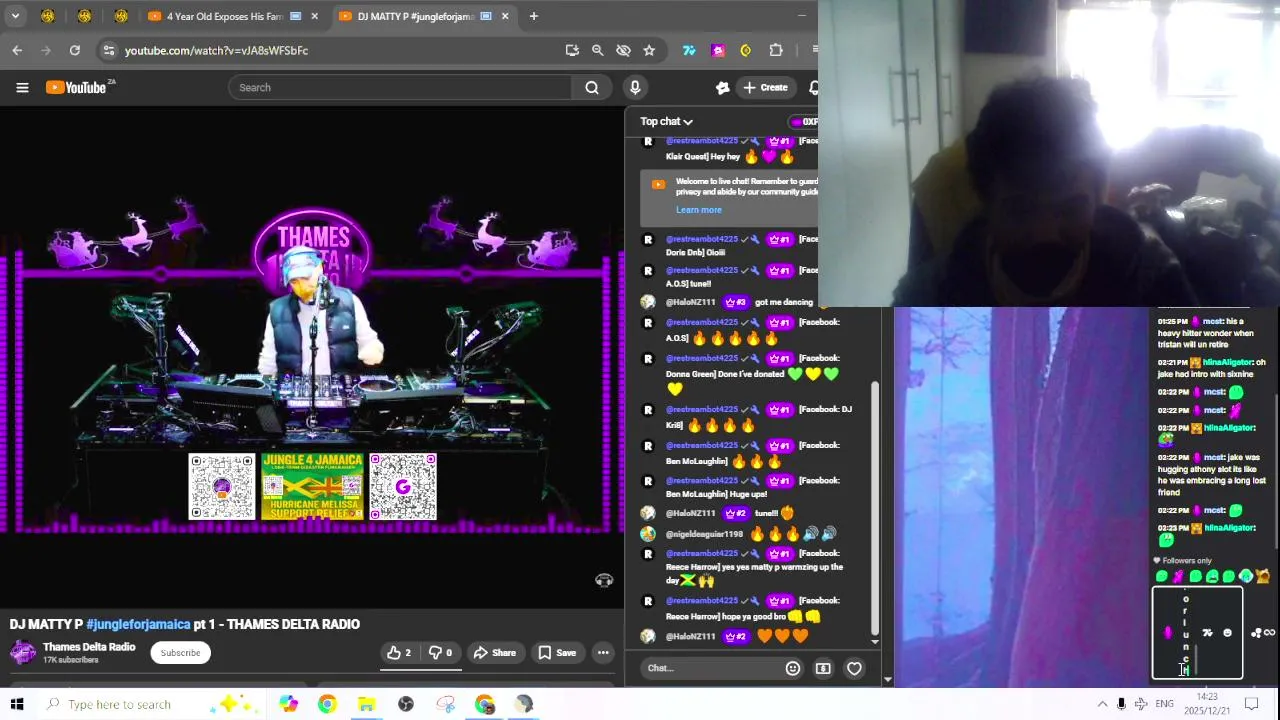Open the Windows Start menu

click(17, 704)
